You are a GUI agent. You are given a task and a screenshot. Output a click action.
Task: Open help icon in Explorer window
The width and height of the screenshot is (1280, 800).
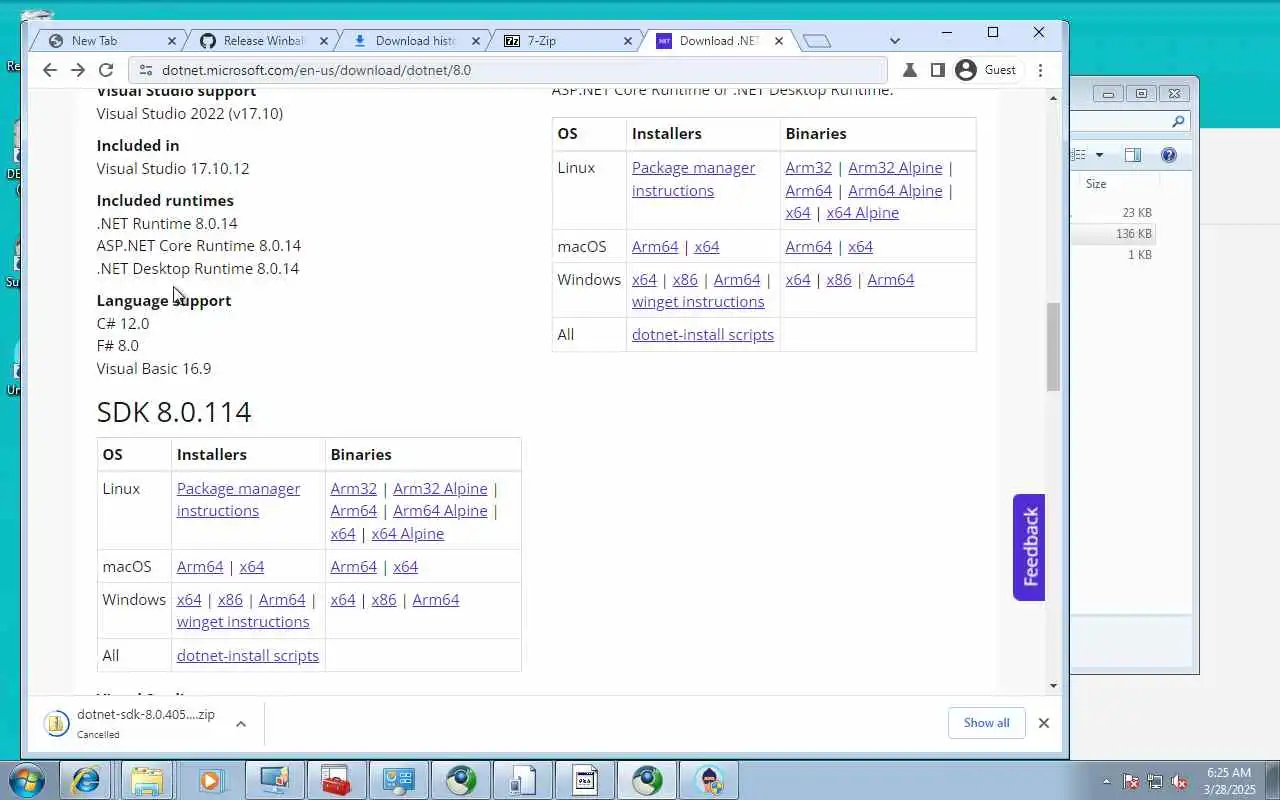pos(1169,155)
